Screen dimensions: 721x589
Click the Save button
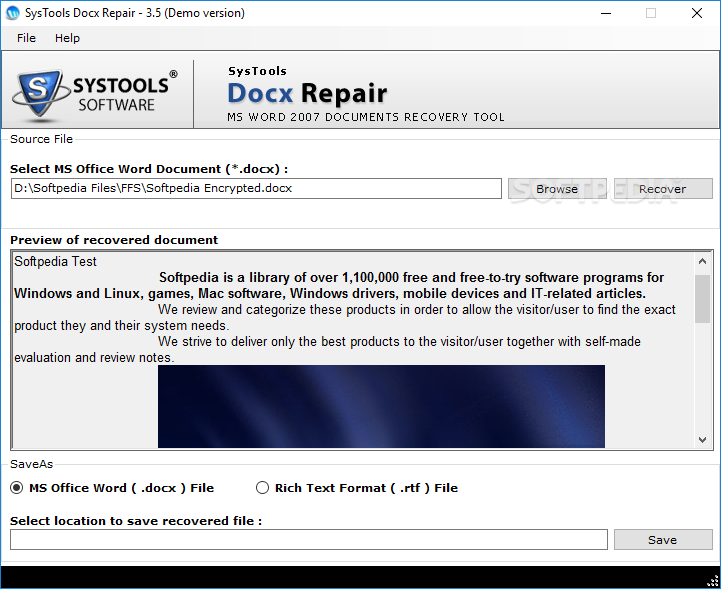663,539
